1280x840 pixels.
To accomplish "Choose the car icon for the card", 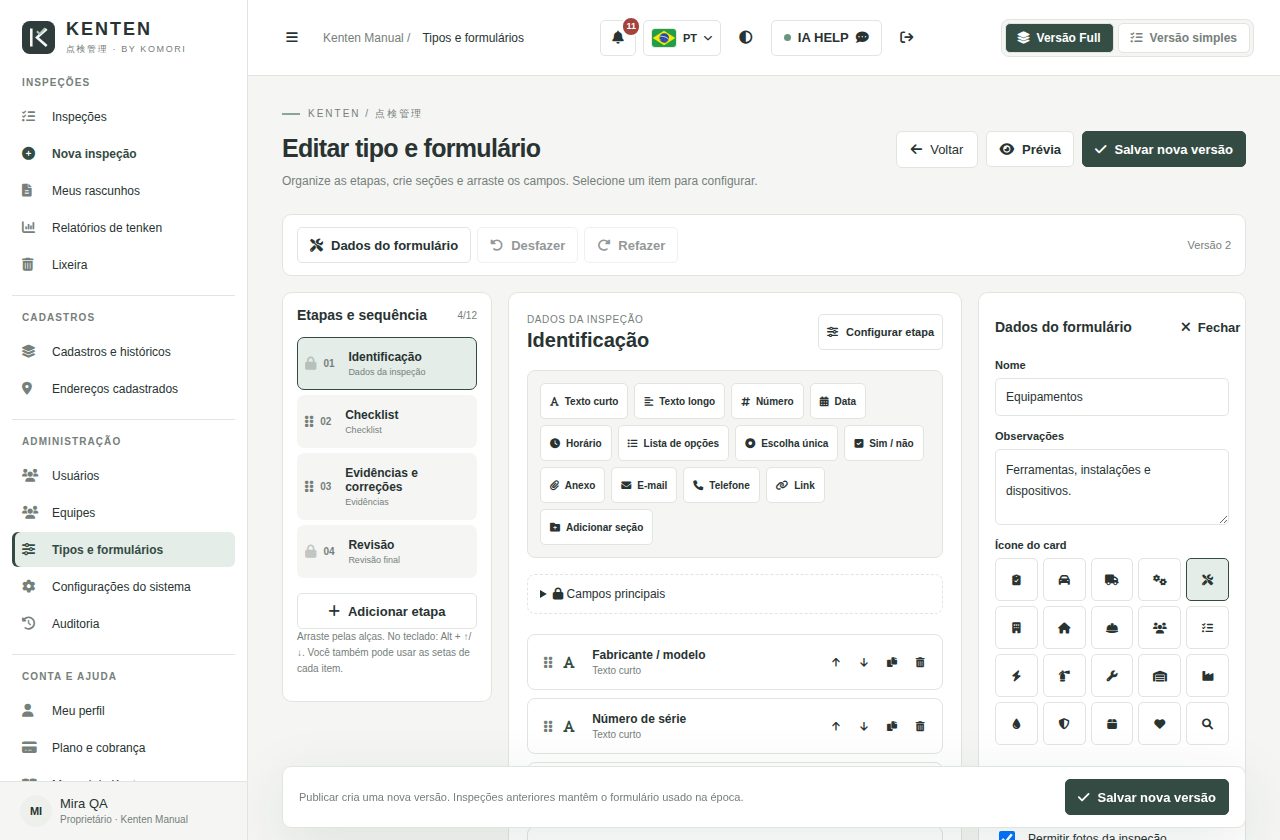I will (x=1064, y=579).
